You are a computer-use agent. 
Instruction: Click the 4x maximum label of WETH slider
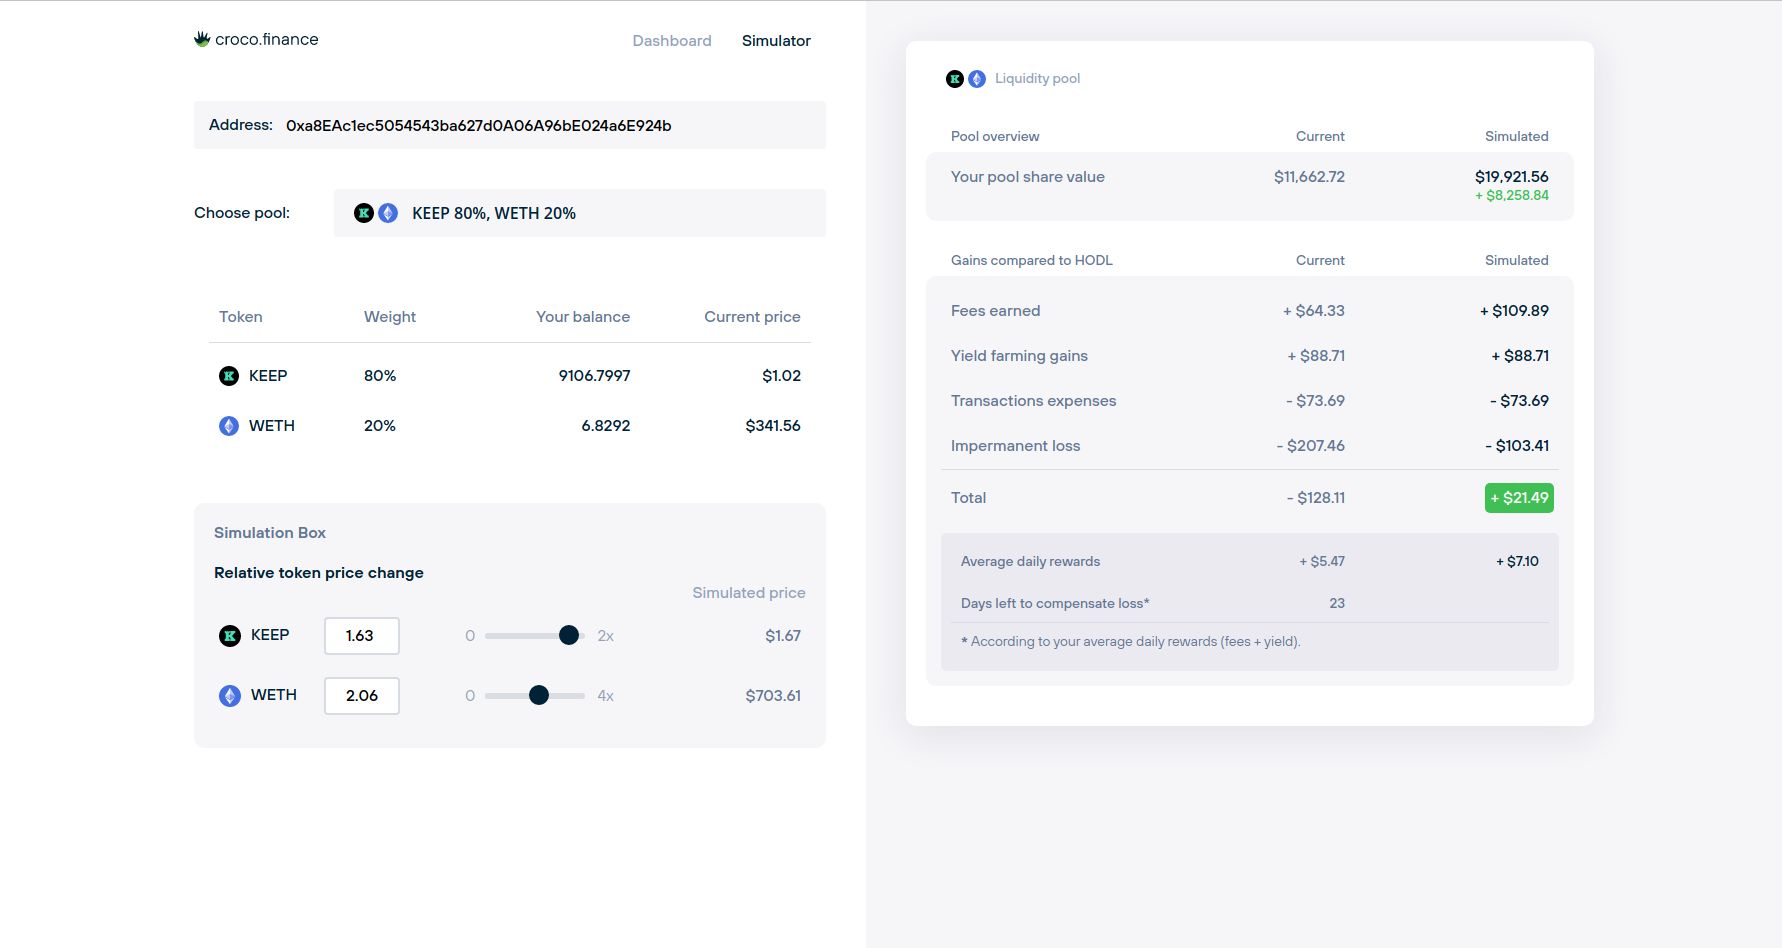(605, 696)
